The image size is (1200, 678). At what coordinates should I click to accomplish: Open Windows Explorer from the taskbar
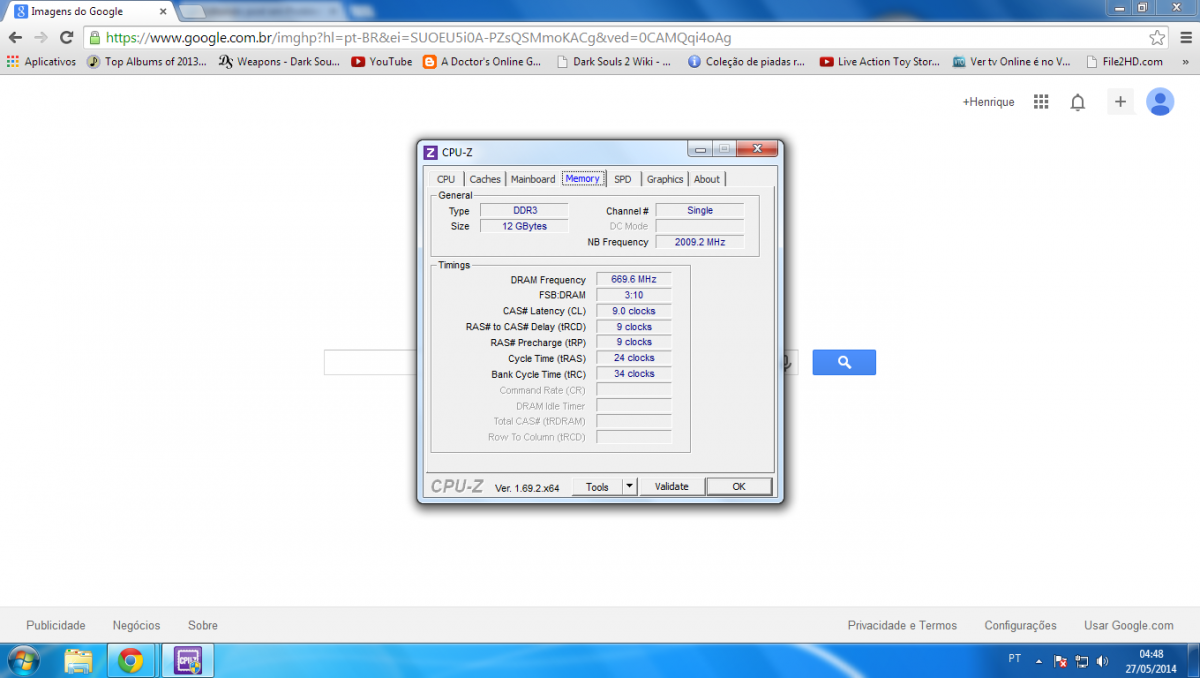coord(79,661)
